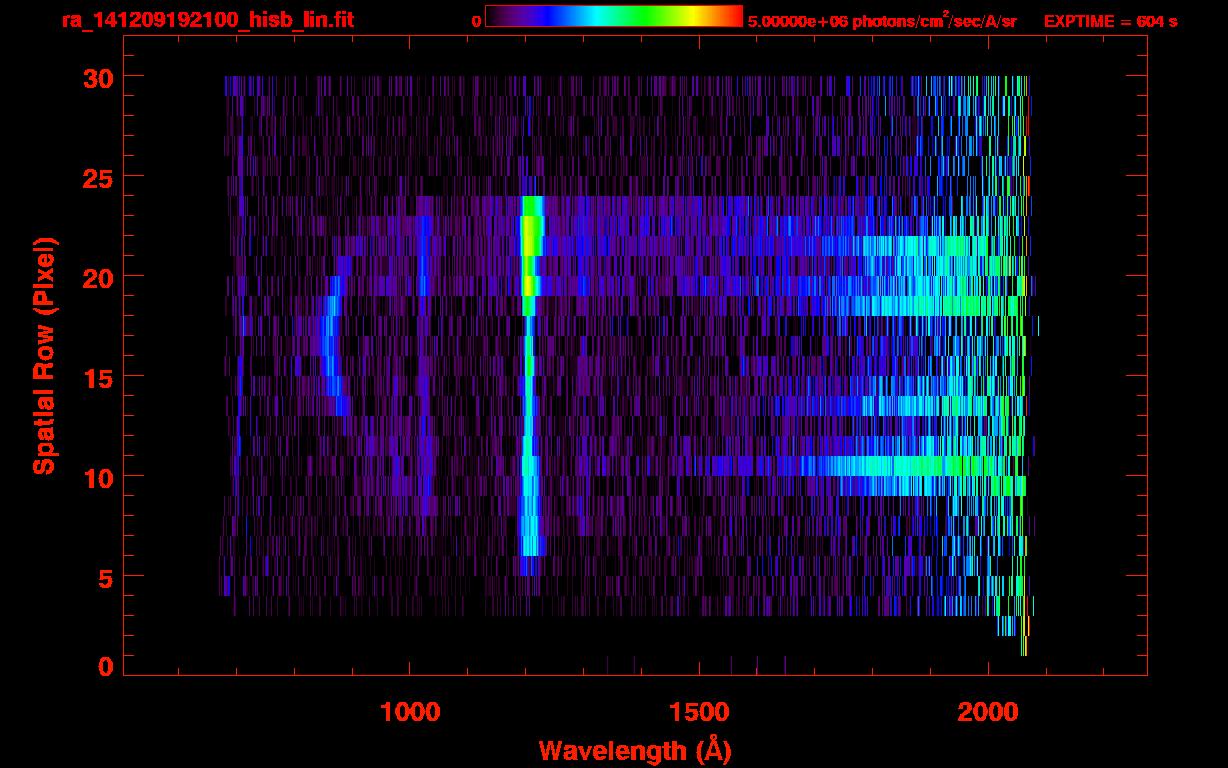
Task: Click the Spatial Row (Pixel) axis title
Action: [x=45, y=355]
